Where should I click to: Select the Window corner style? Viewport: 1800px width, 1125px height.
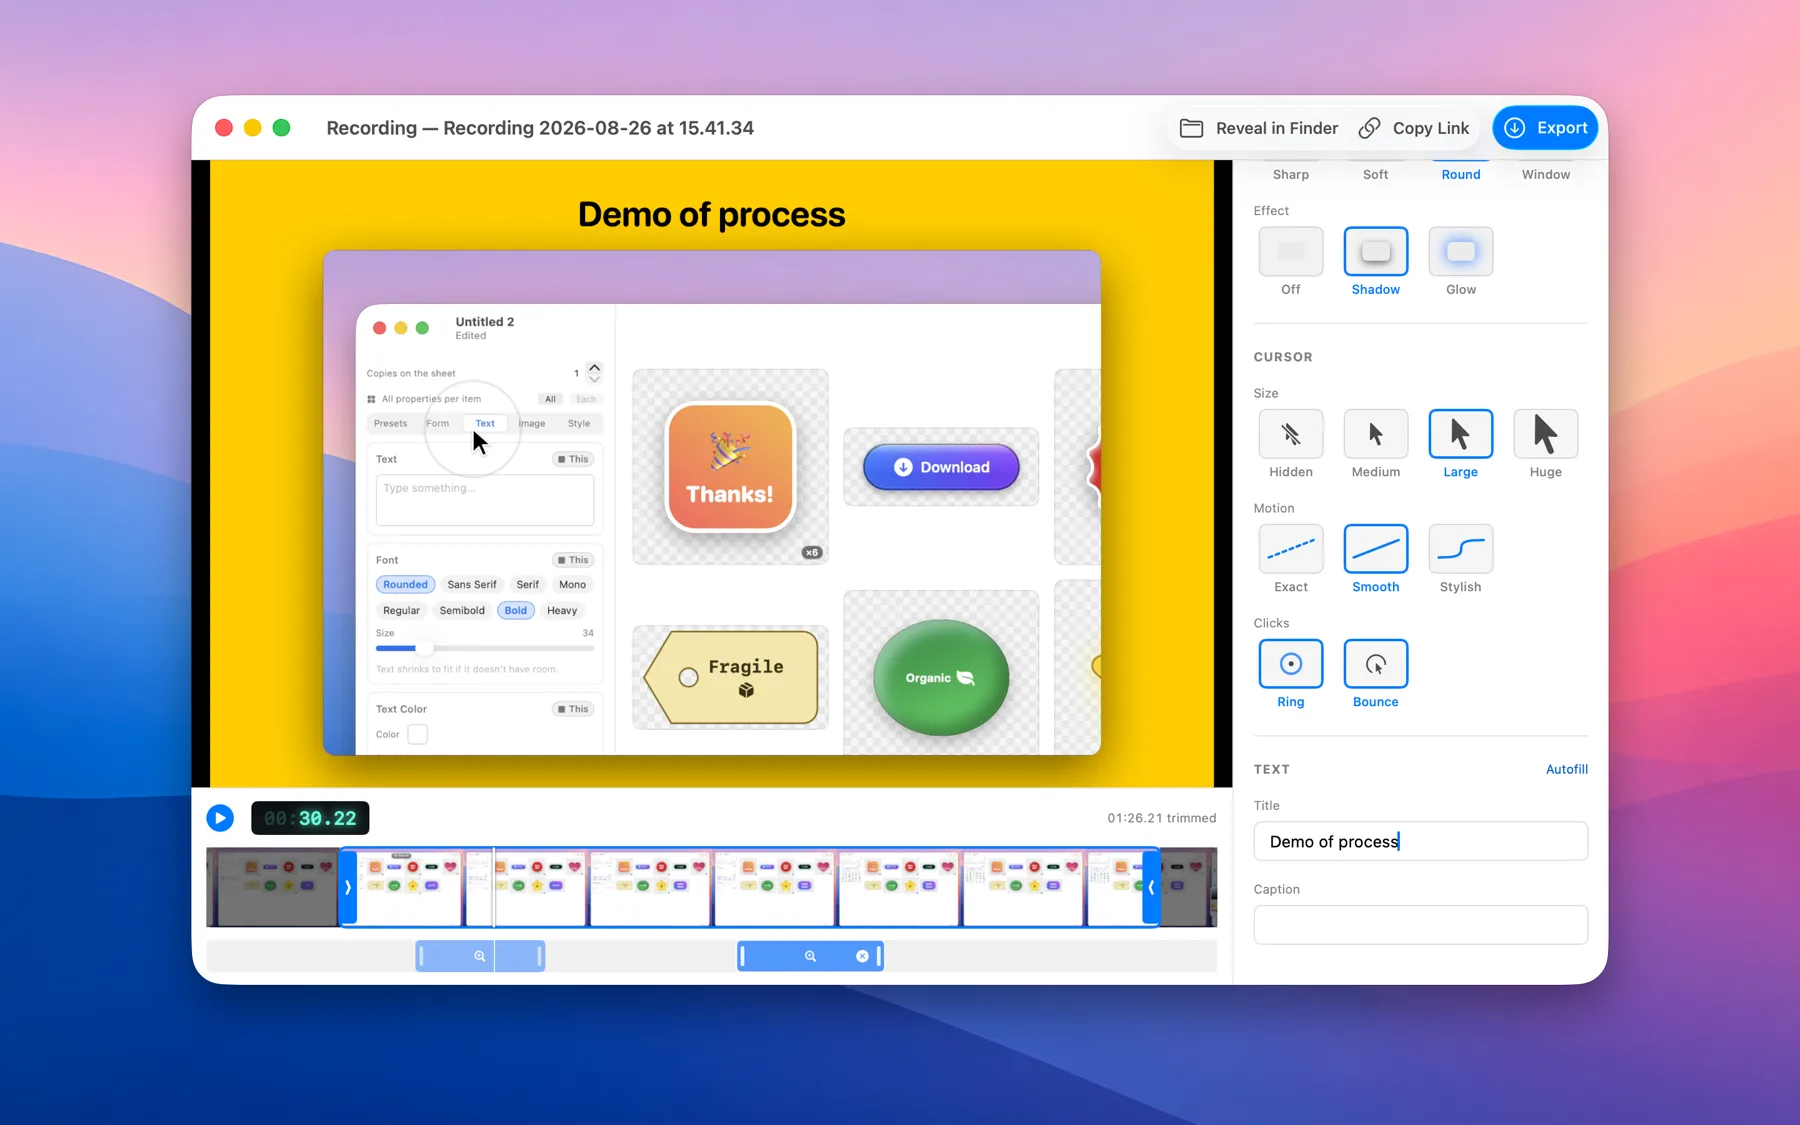[1546, 174]
